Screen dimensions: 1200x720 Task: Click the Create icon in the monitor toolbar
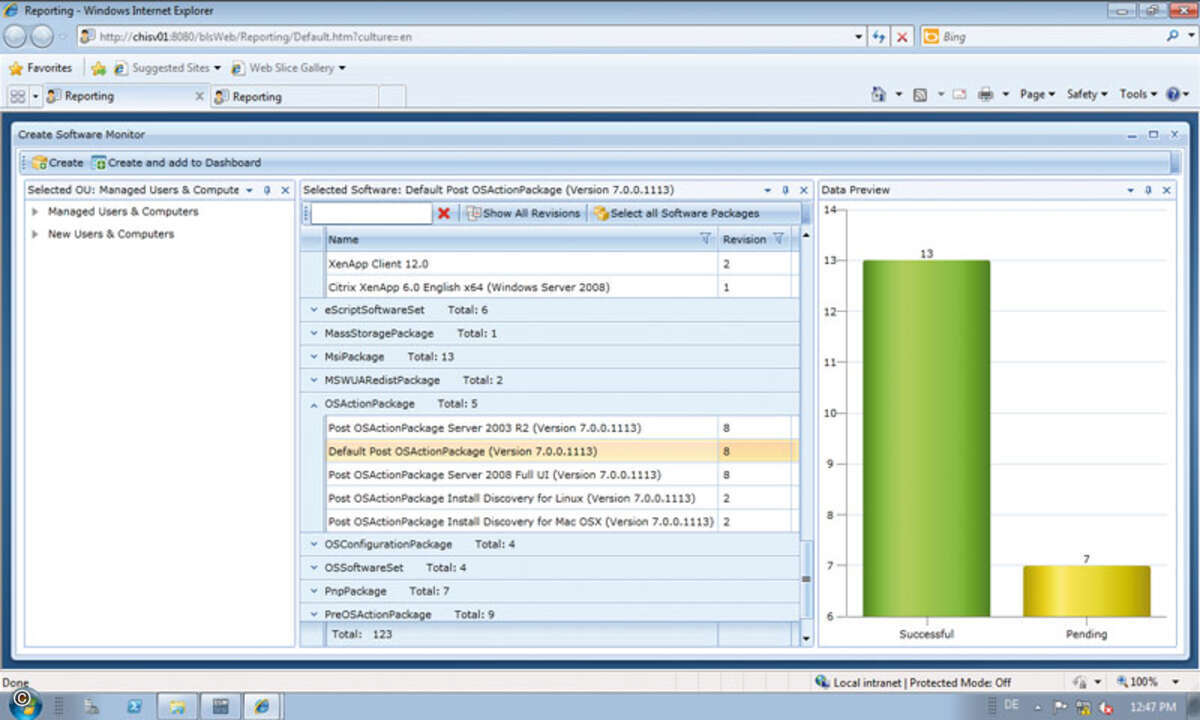tap(39, 162)
